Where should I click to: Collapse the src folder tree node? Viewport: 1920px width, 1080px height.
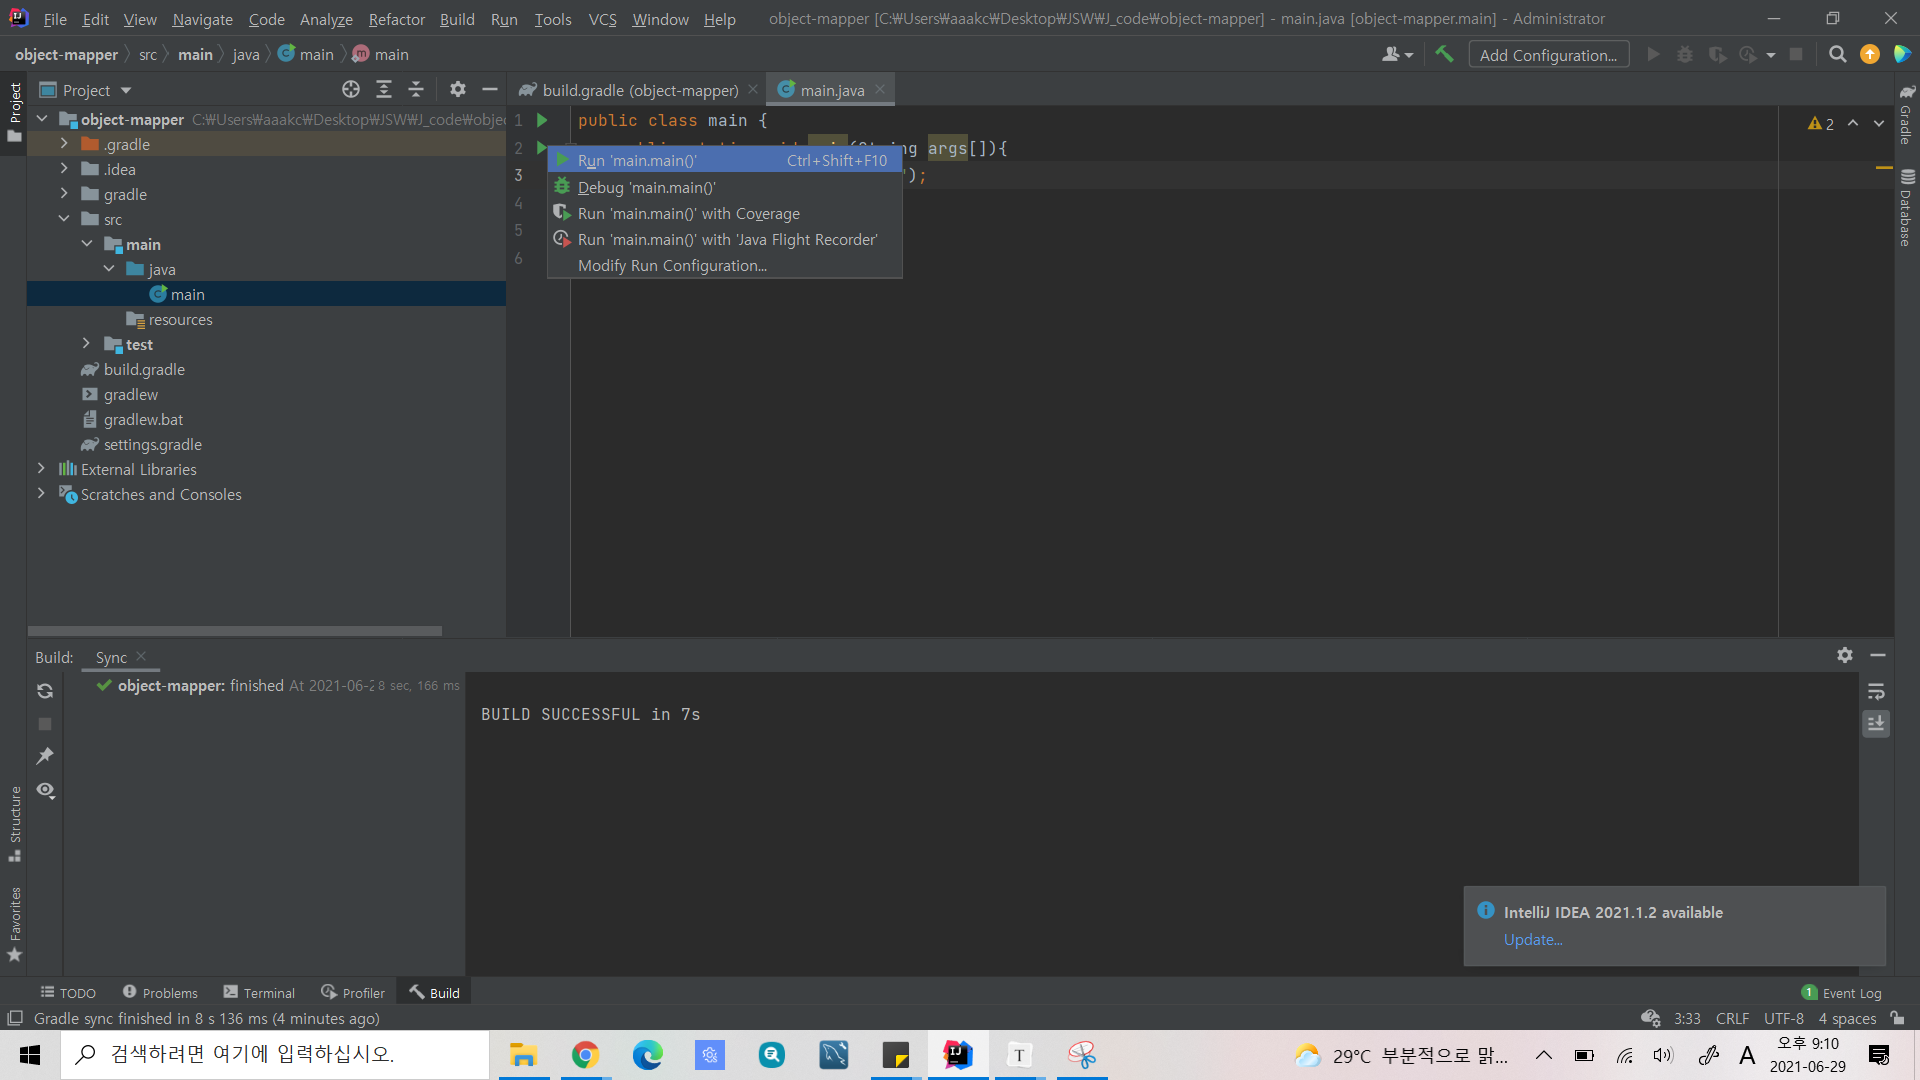click(64, 219)
